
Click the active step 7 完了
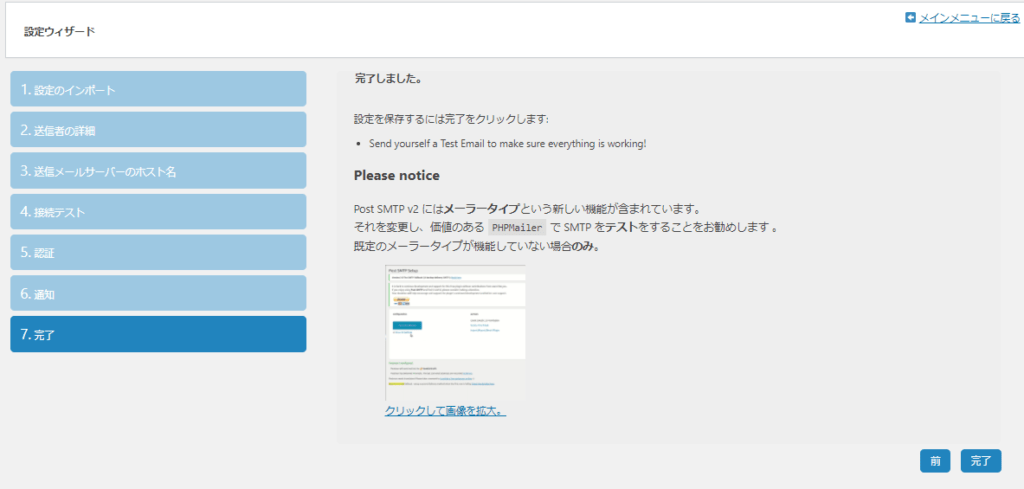point(158,334)
